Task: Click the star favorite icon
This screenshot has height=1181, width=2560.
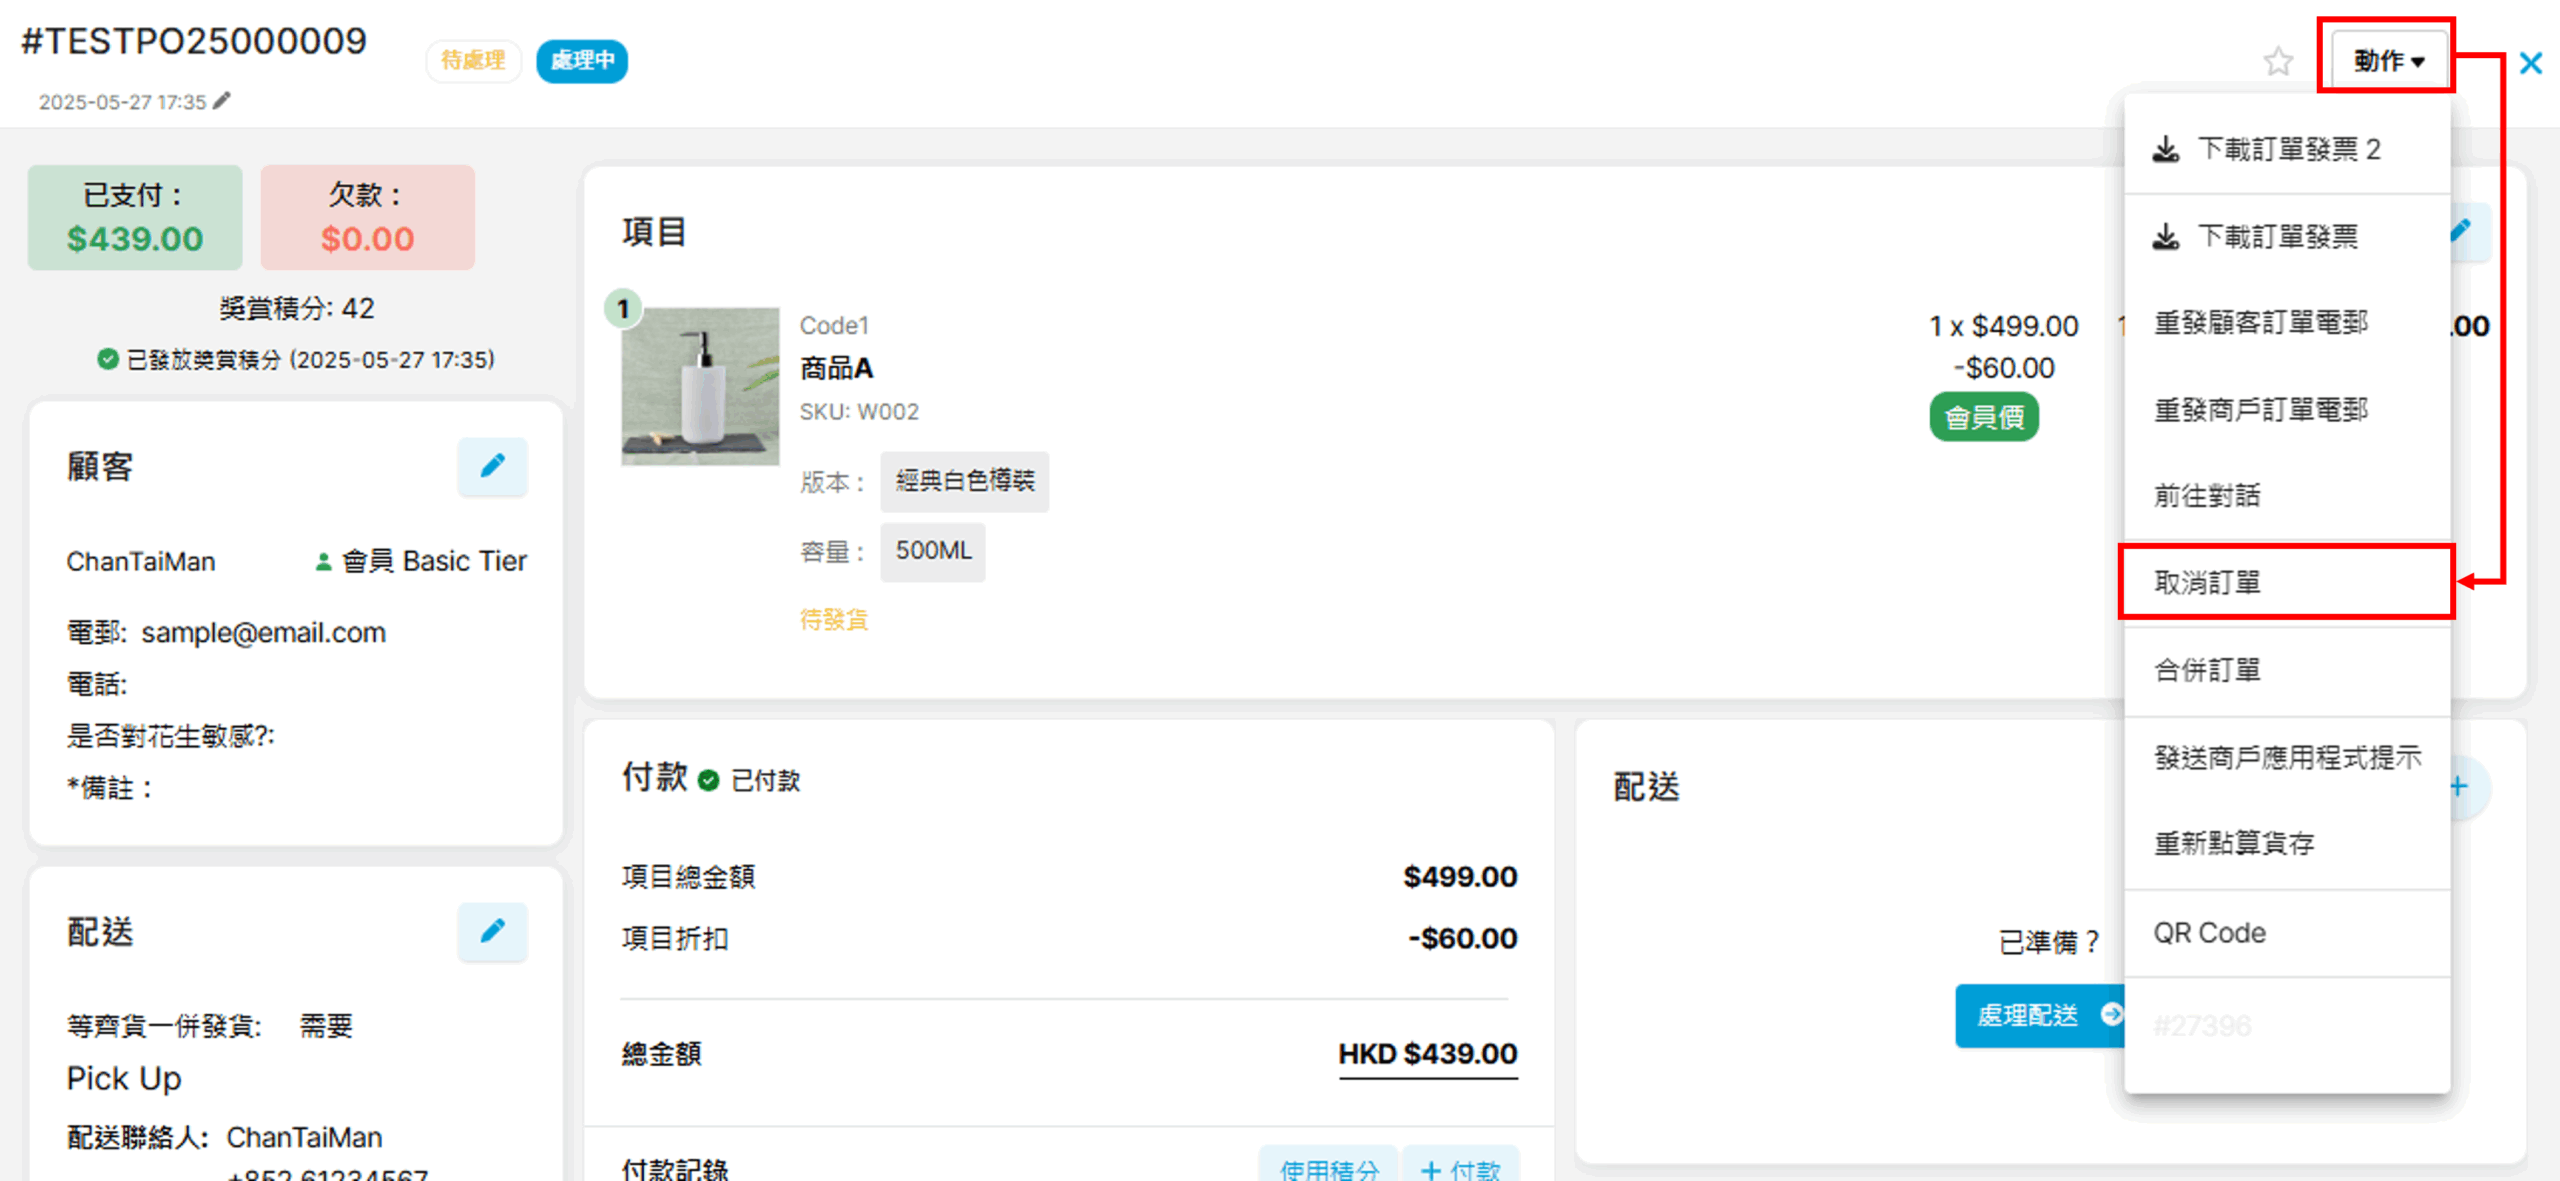Action: 2277,62
